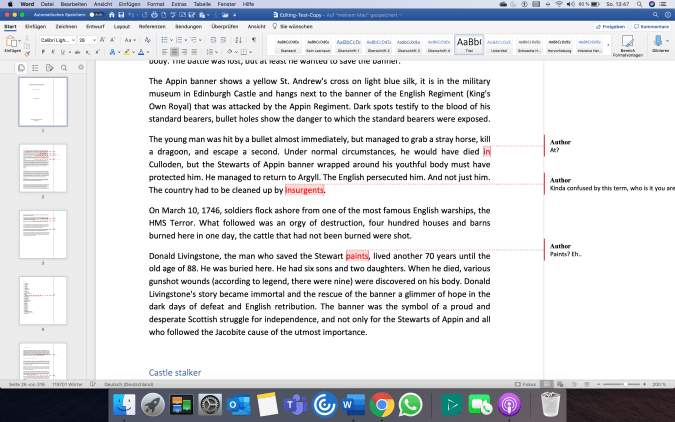Click the Kommentare button
This screenshot has height=422, width=675.
point(647,27)
